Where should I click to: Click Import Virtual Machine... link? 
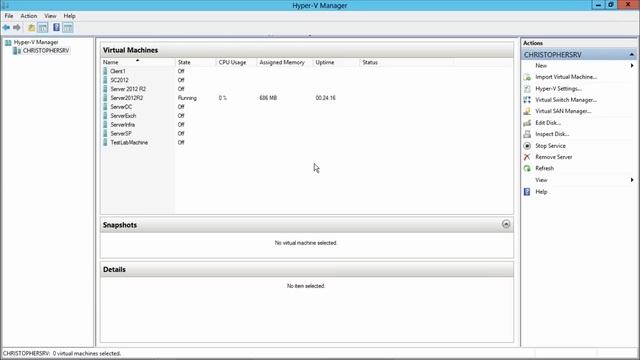(x=566, y=77)
